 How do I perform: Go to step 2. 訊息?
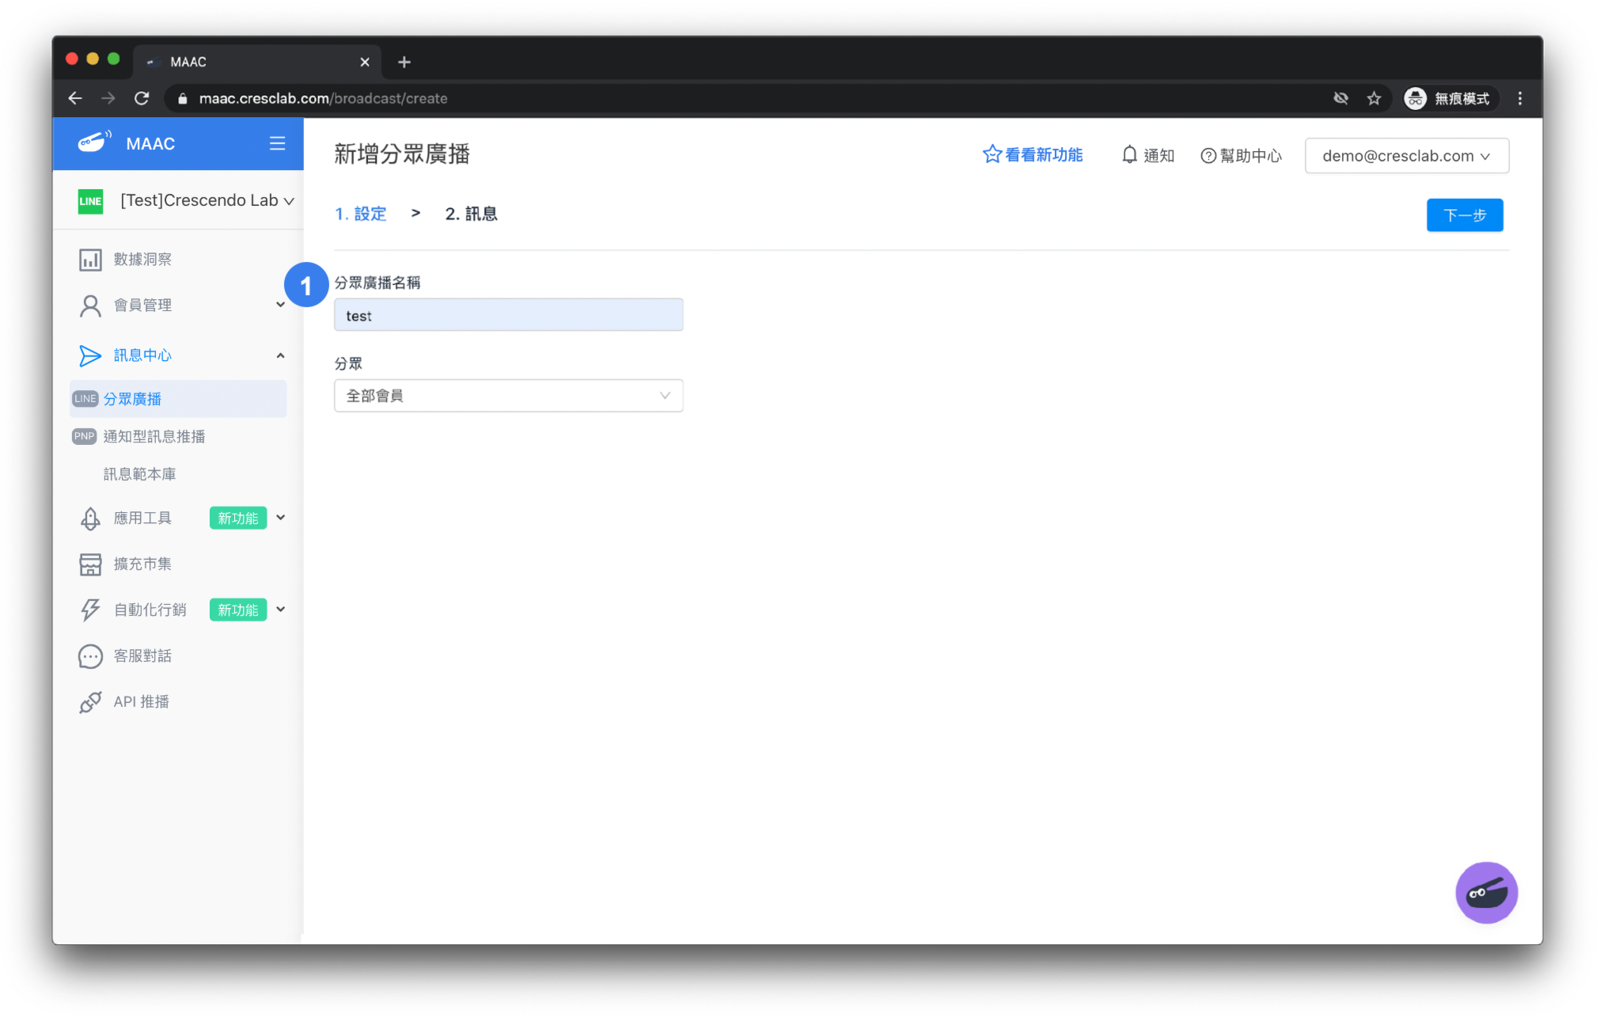tap(471, 214)
